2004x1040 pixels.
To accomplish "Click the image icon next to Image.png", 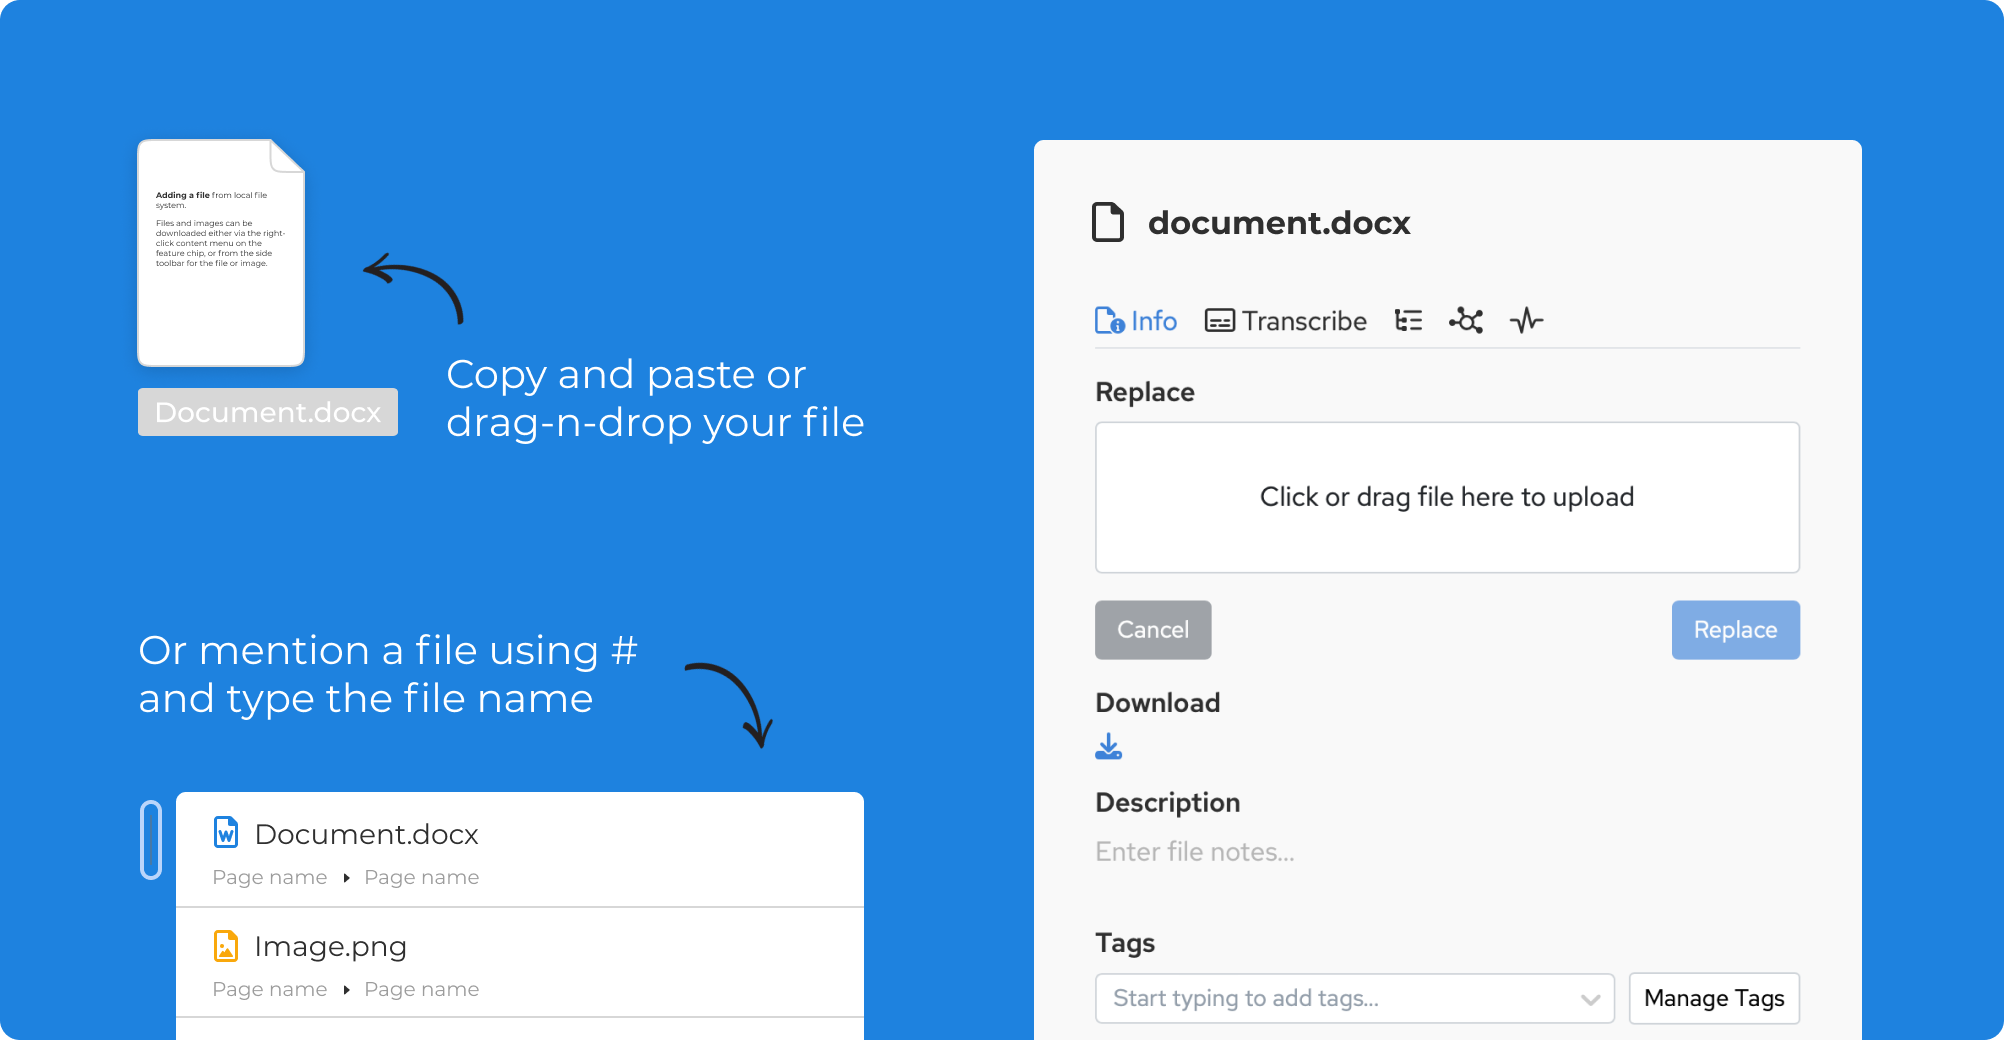I will click(x=227, y=945).
